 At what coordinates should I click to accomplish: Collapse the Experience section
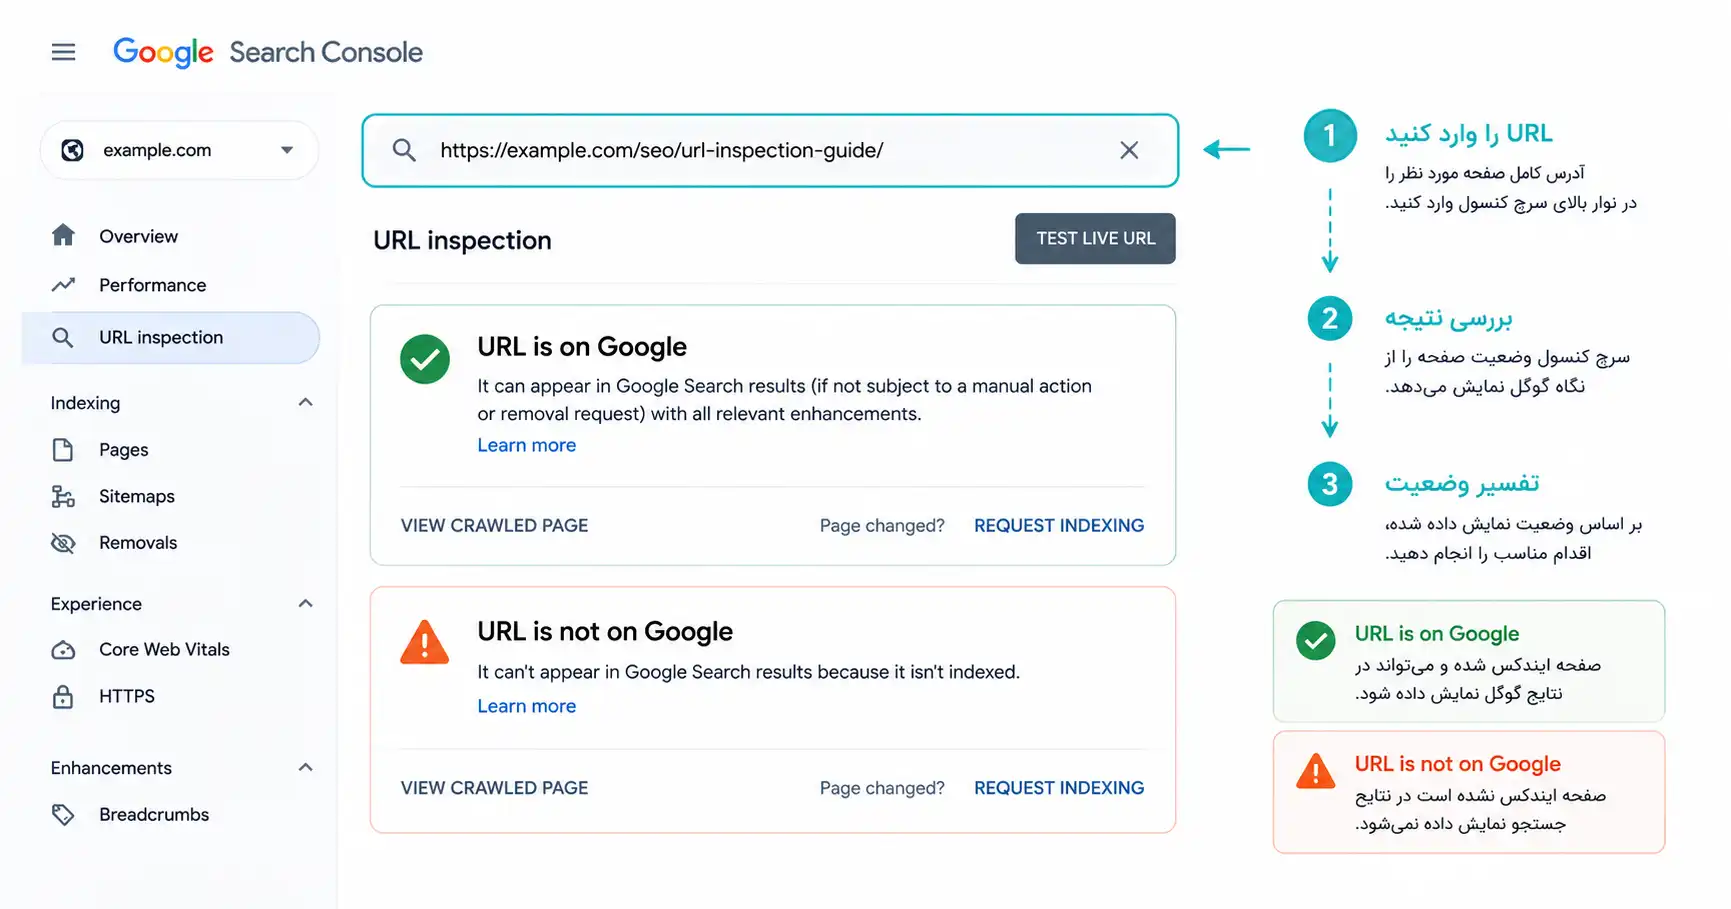(306, 603)
